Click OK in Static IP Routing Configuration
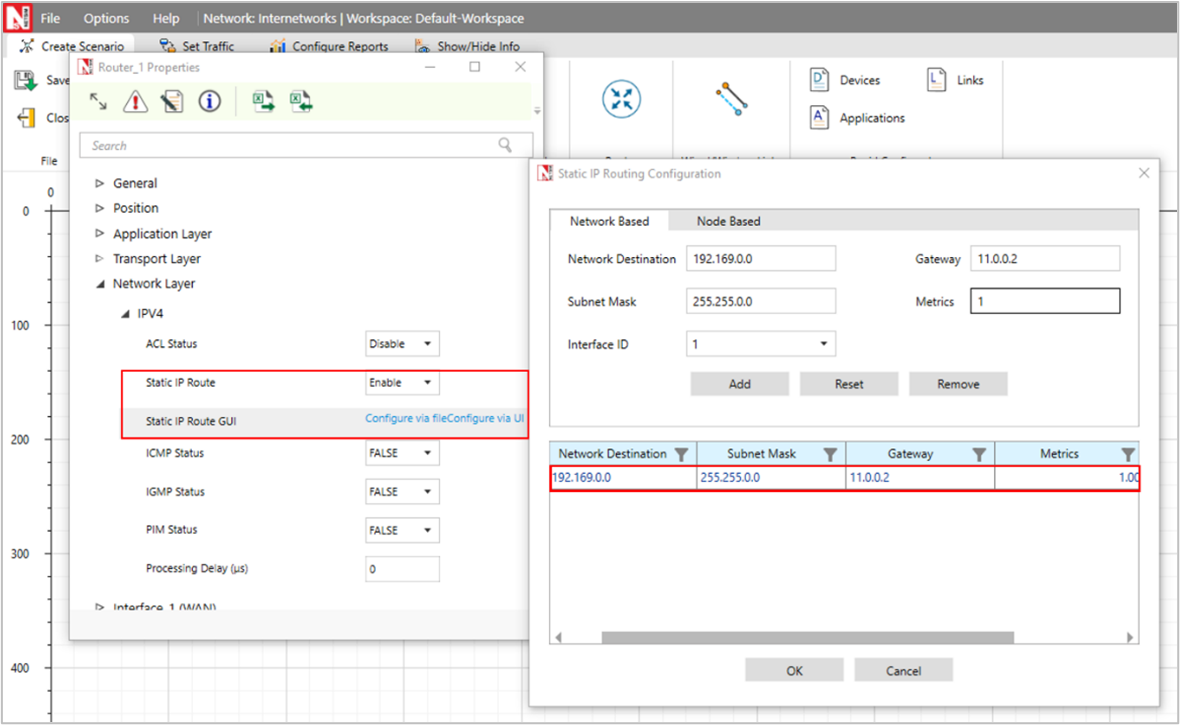 [x=794, y=670]
